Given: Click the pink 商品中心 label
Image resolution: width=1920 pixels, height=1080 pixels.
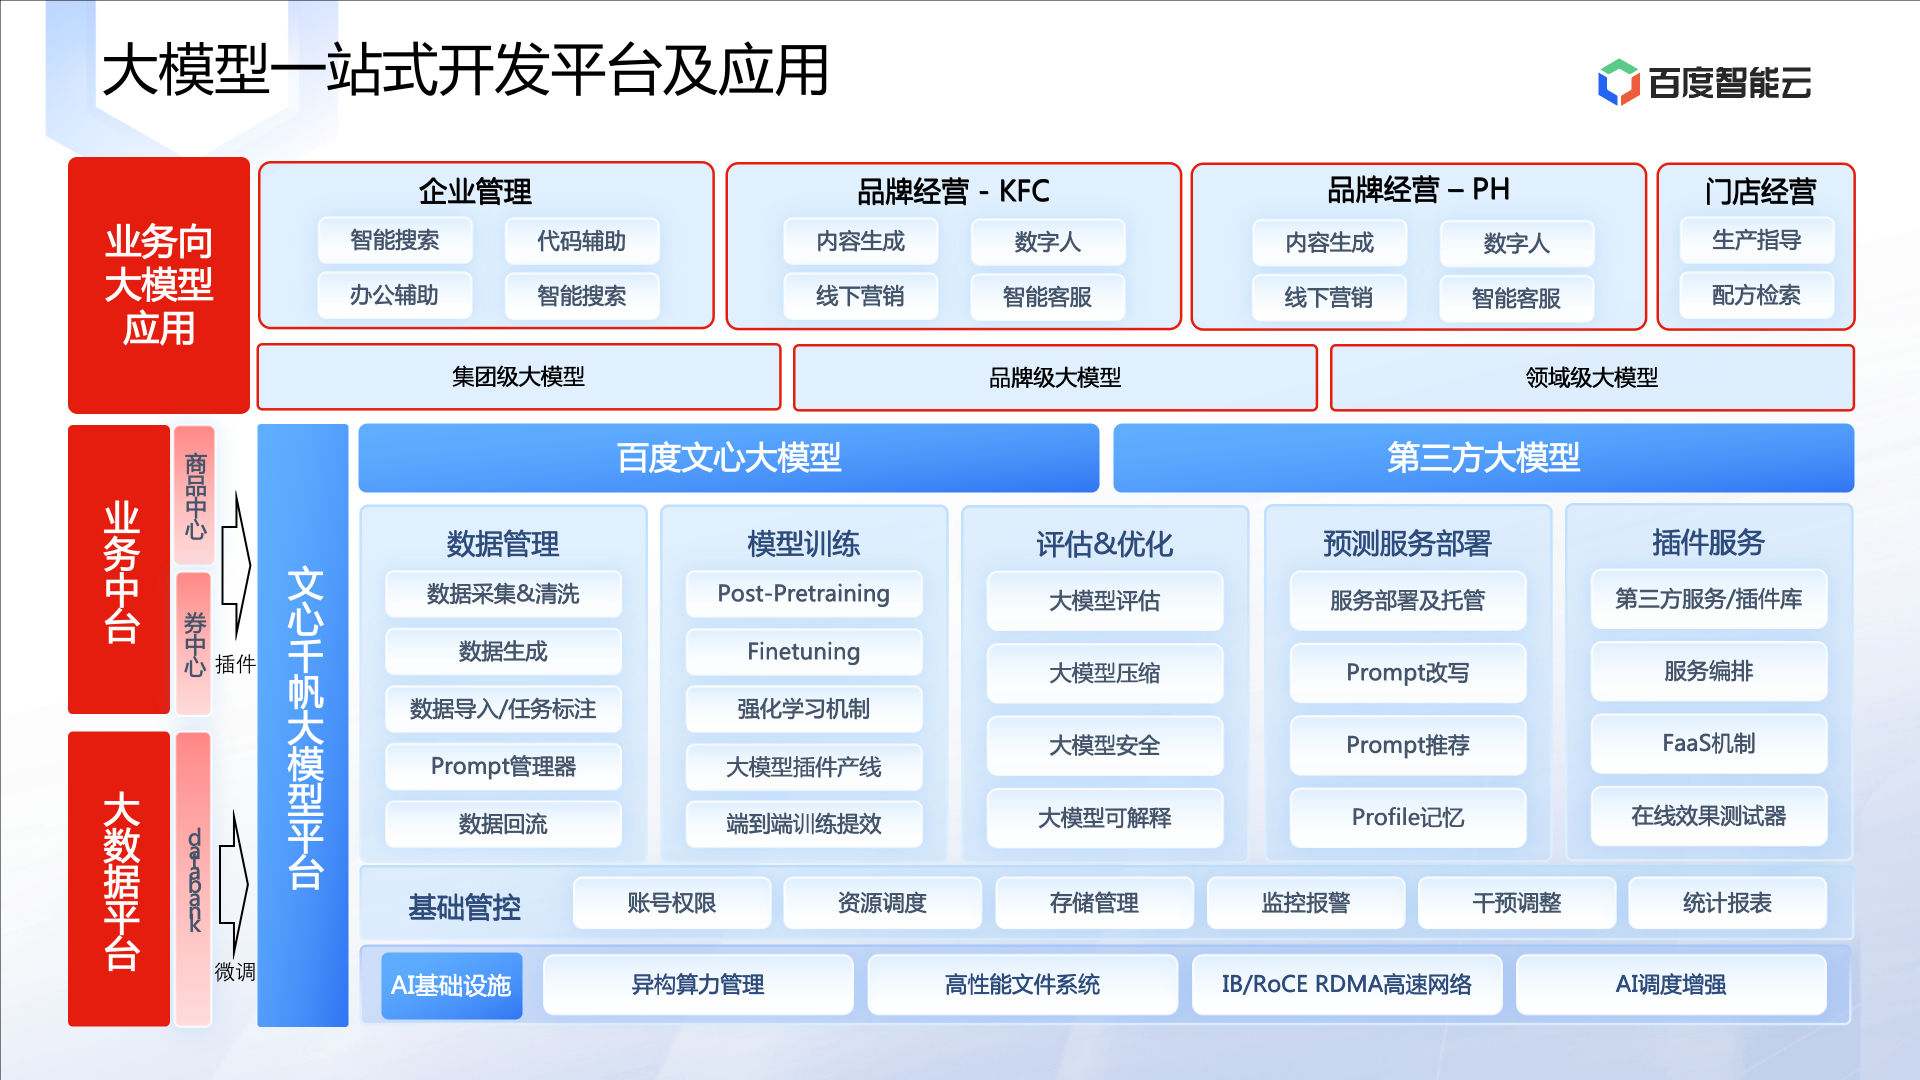Looking at the screenshot, I should click(x=194, y=496).
